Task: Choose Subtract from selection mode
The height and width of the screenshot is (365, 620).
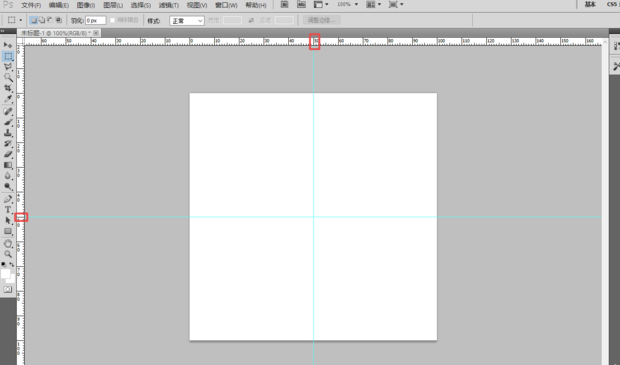Action: tap(50, 20)
